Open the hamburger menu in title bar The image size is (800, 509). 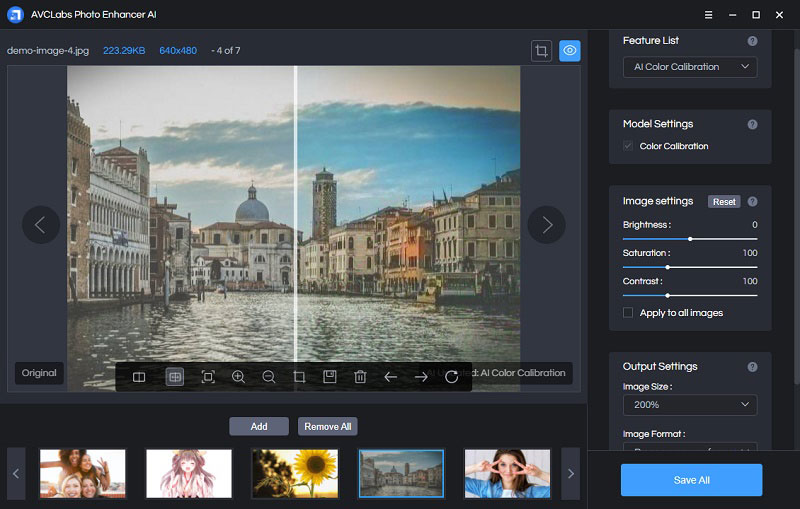click(x=708, y=15)
